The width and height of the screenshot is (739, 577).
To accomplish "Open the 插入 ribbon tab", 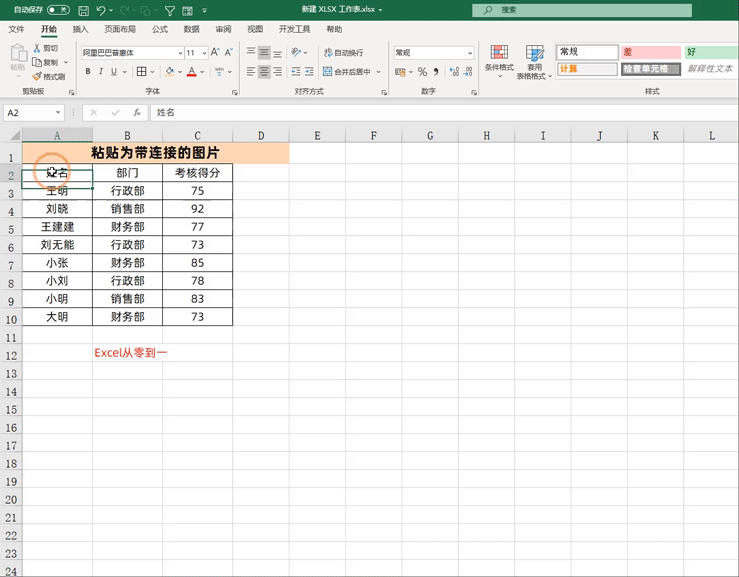I will pyautogui.click(x=80, y=29).
